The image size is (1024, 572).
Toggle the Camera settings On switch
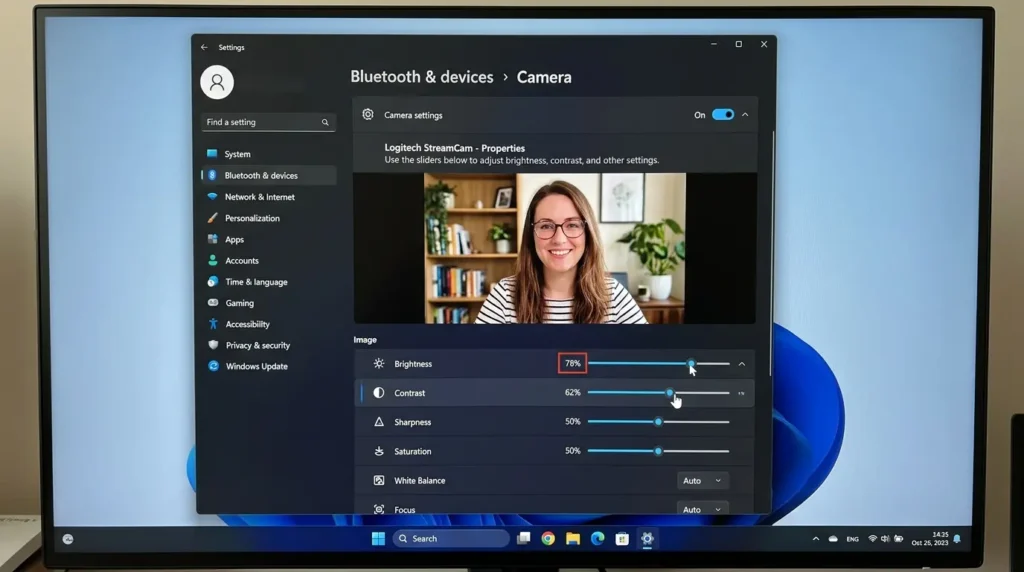click(x=723, y=114)
